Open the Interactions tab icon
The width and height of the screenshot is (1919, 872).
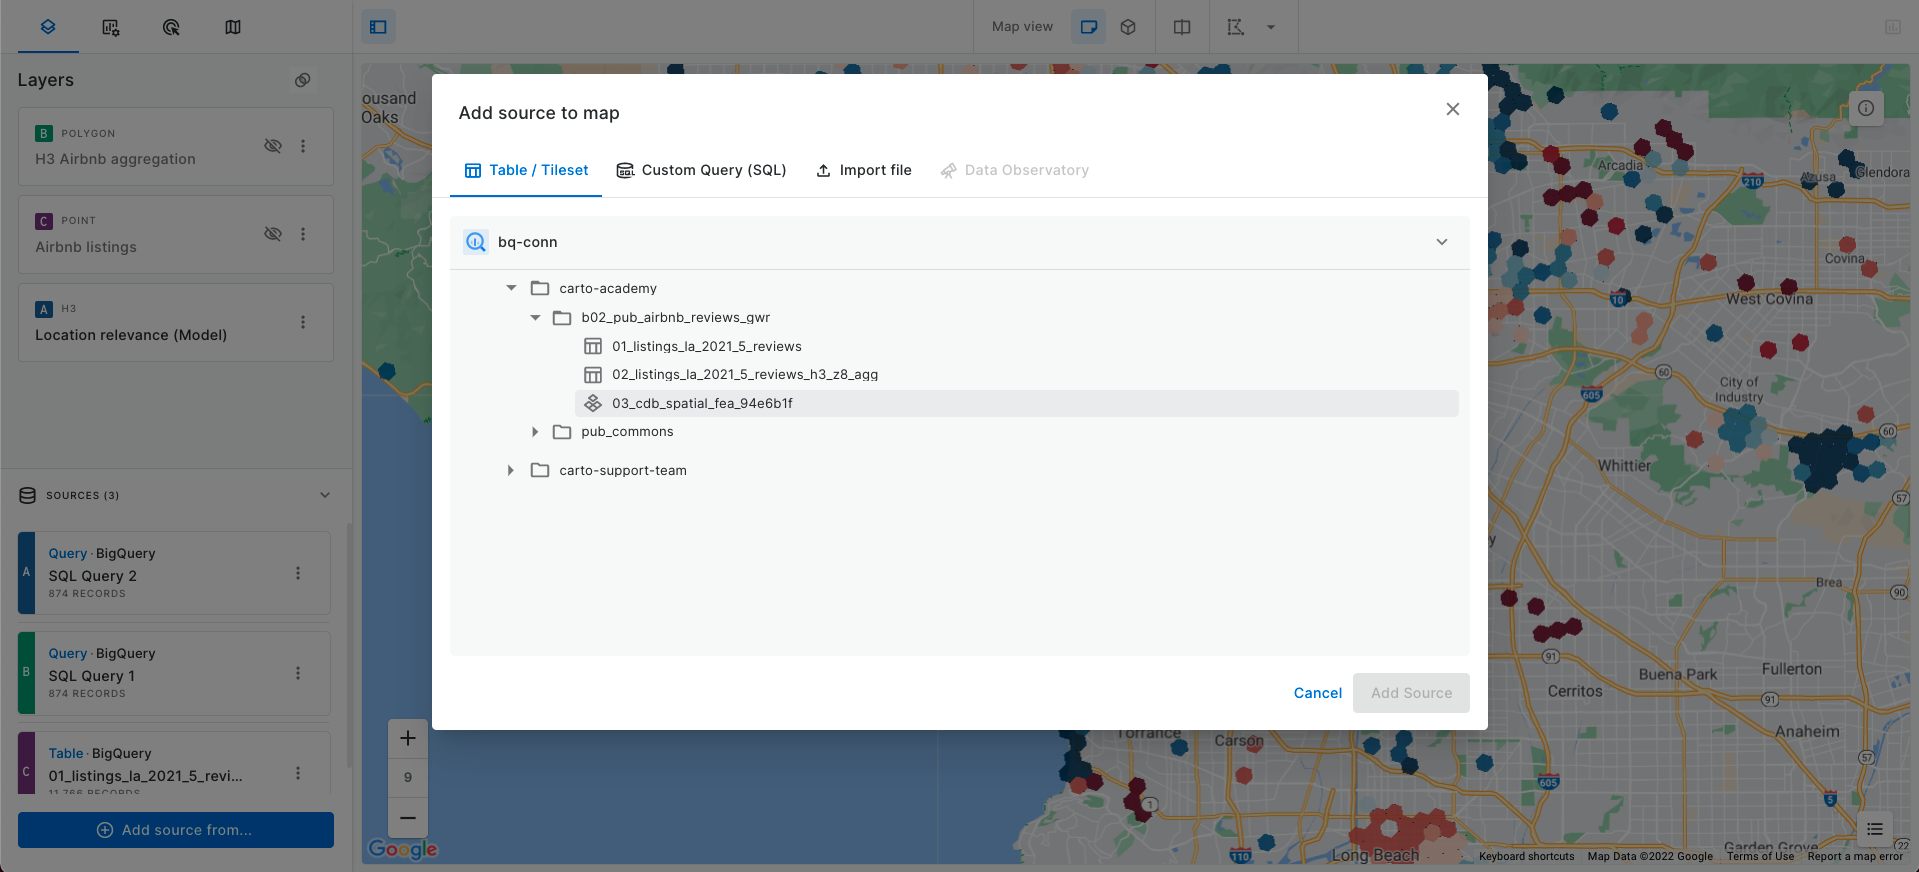point(171,27)
